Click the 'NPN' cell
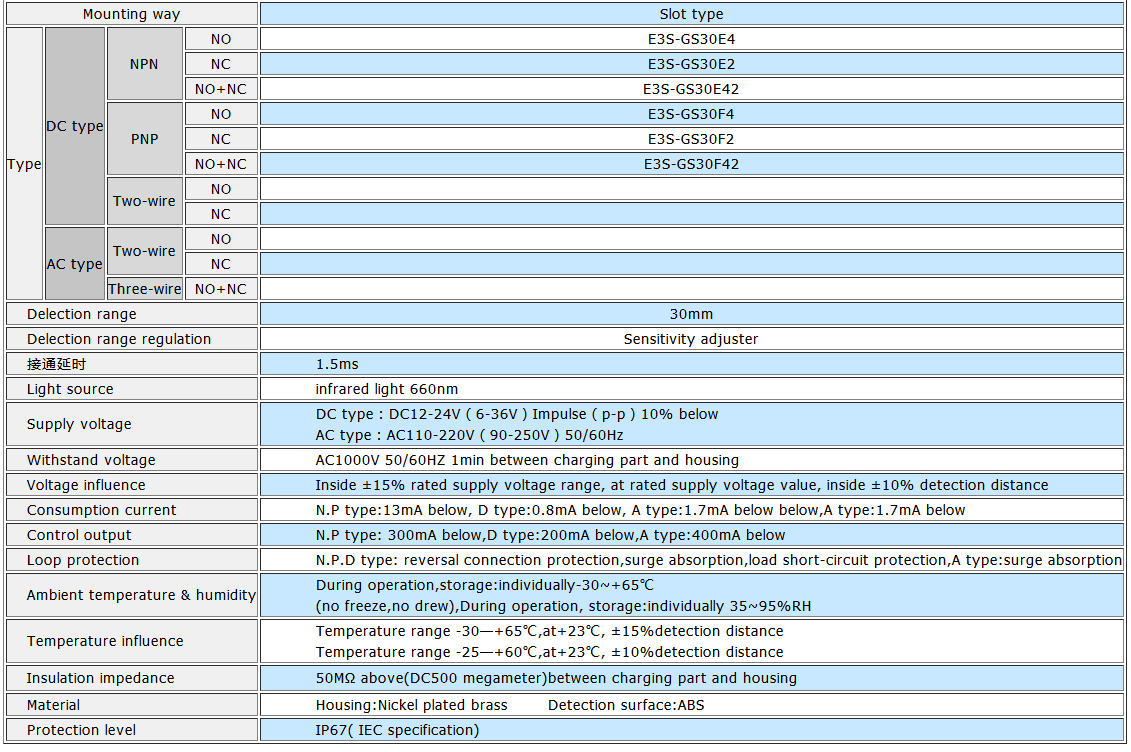This screenshot has height=752, width=1131. pyautogui.click(x=144, y=64)
